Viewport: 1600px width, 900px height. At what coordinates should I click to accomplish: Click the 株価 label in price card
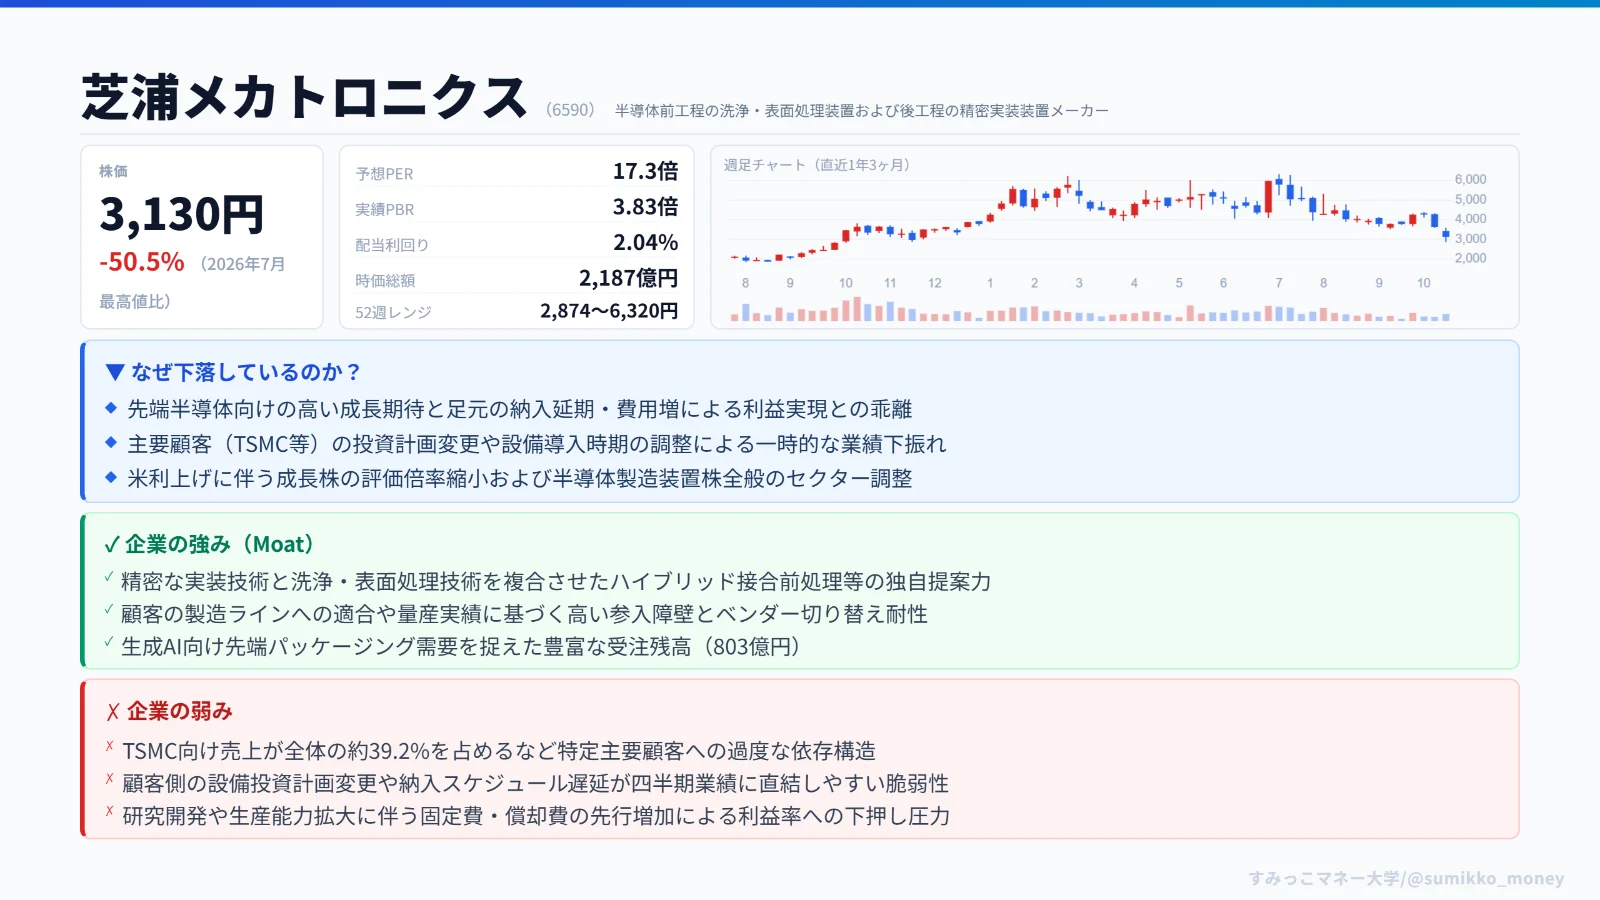click(113, 171)
